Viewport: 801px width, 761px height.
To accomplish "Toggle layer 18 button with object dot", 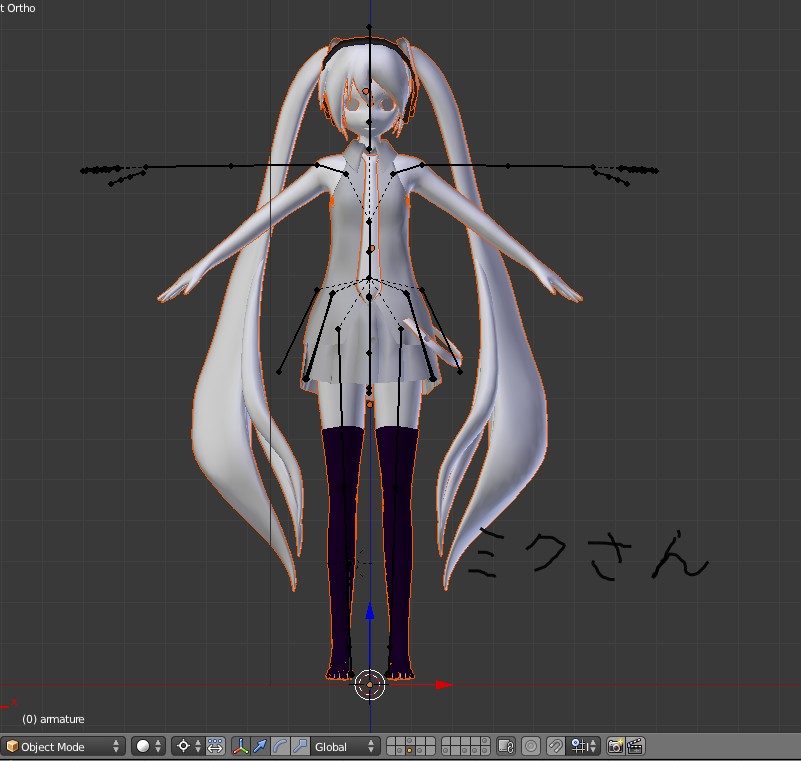I will [466, 750].
